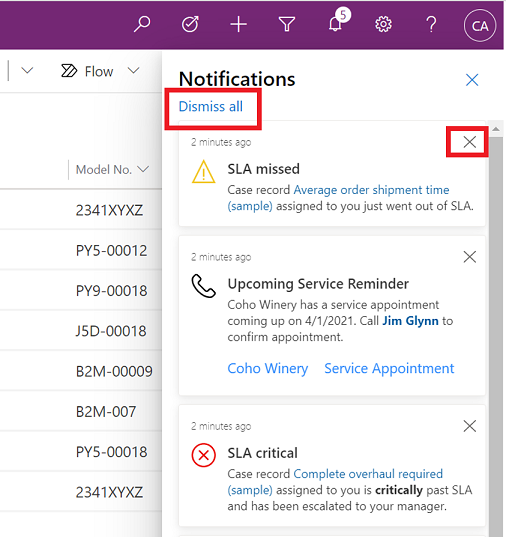Click the Dismiss all link
Viewport: 506px width, 537px height.
tap(211, 107)
